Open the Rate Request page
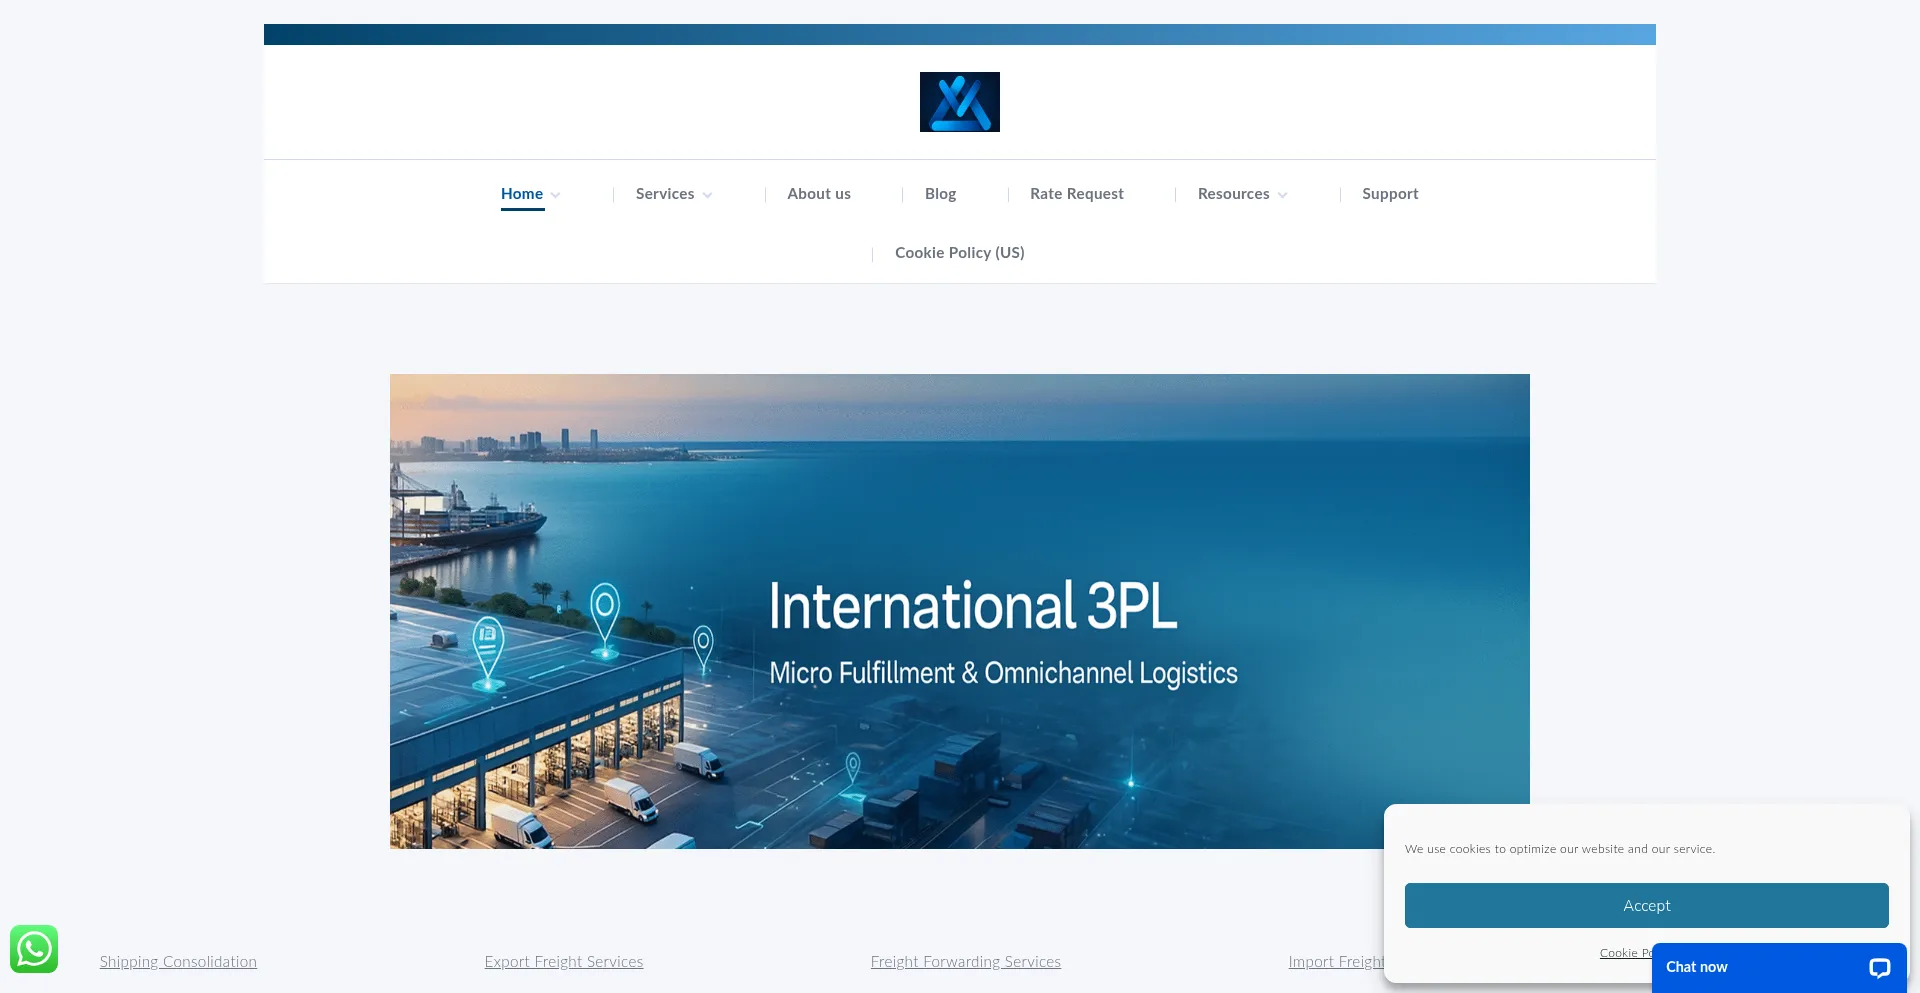The image size is (1920, 993). (1077, 194)
